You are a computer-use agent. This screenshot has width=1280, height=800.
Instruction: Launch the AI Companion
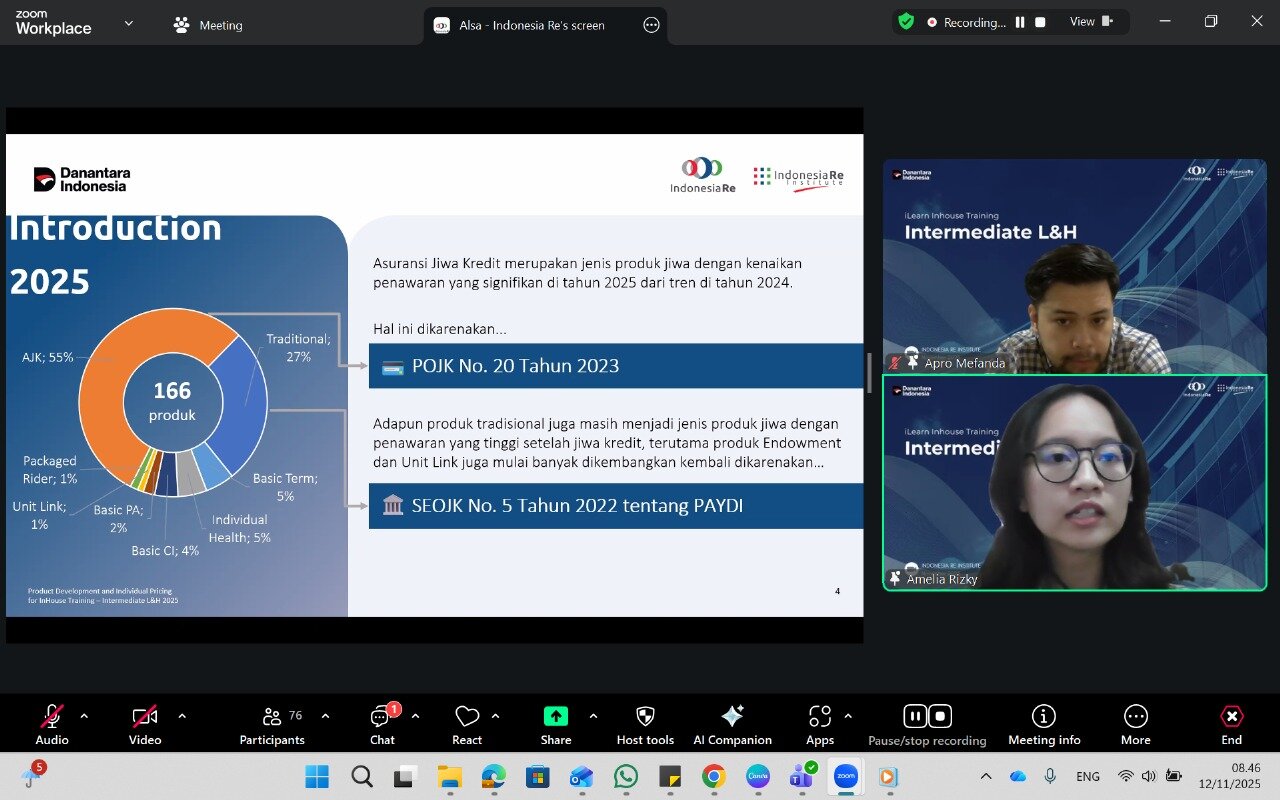pos(732,724)
